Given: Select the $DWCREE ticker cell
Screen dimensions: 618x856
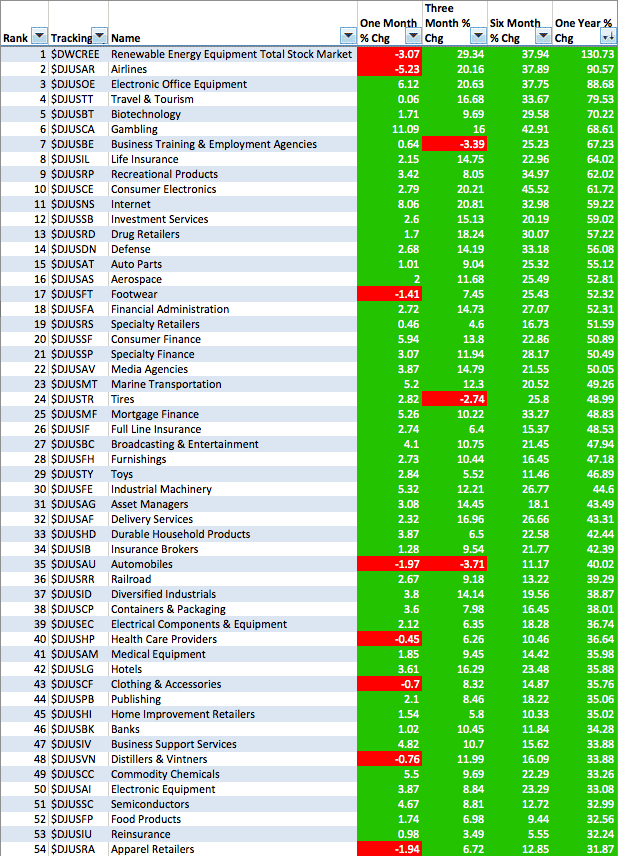Looking at the screenshot, I should pyautogui.click(x=78, y=54).
